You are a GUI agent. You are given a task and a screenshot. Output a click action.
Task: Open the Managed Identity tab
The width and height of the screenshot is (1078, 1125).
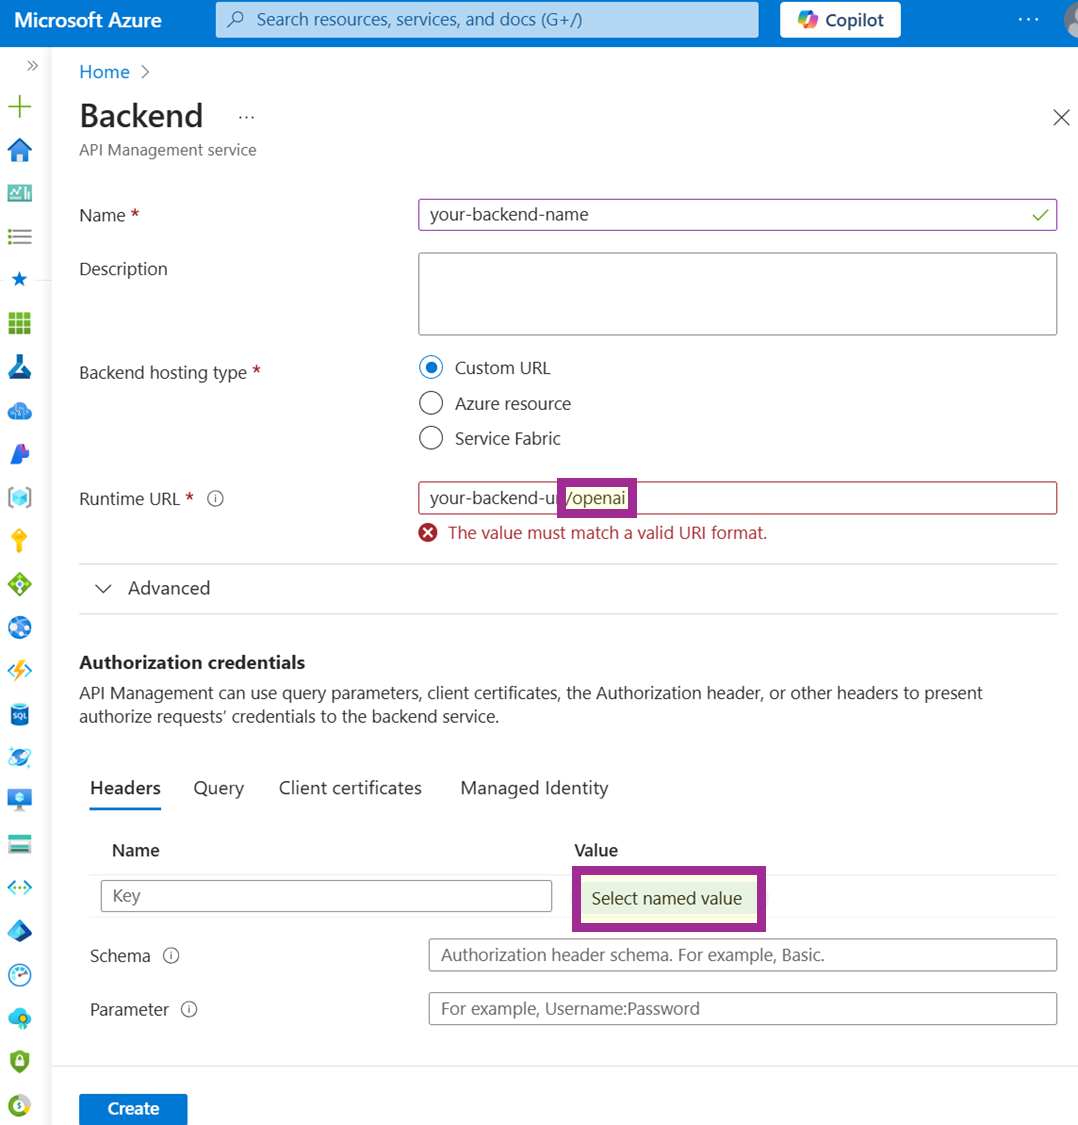point(534,789)
